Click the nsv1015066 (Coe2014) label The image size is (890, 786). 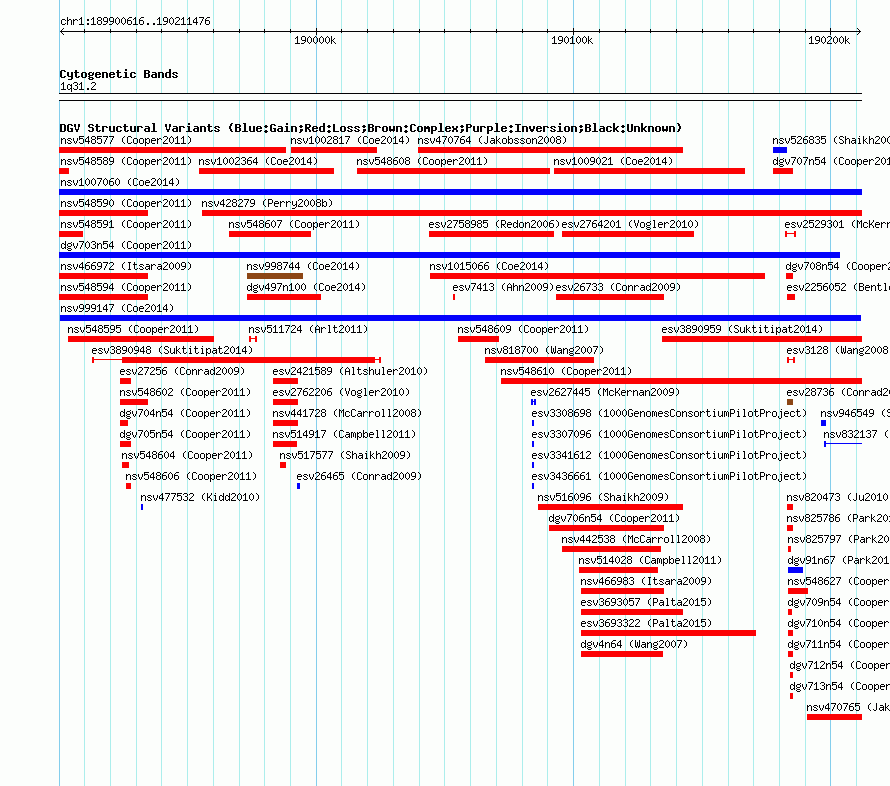[489, 266]
